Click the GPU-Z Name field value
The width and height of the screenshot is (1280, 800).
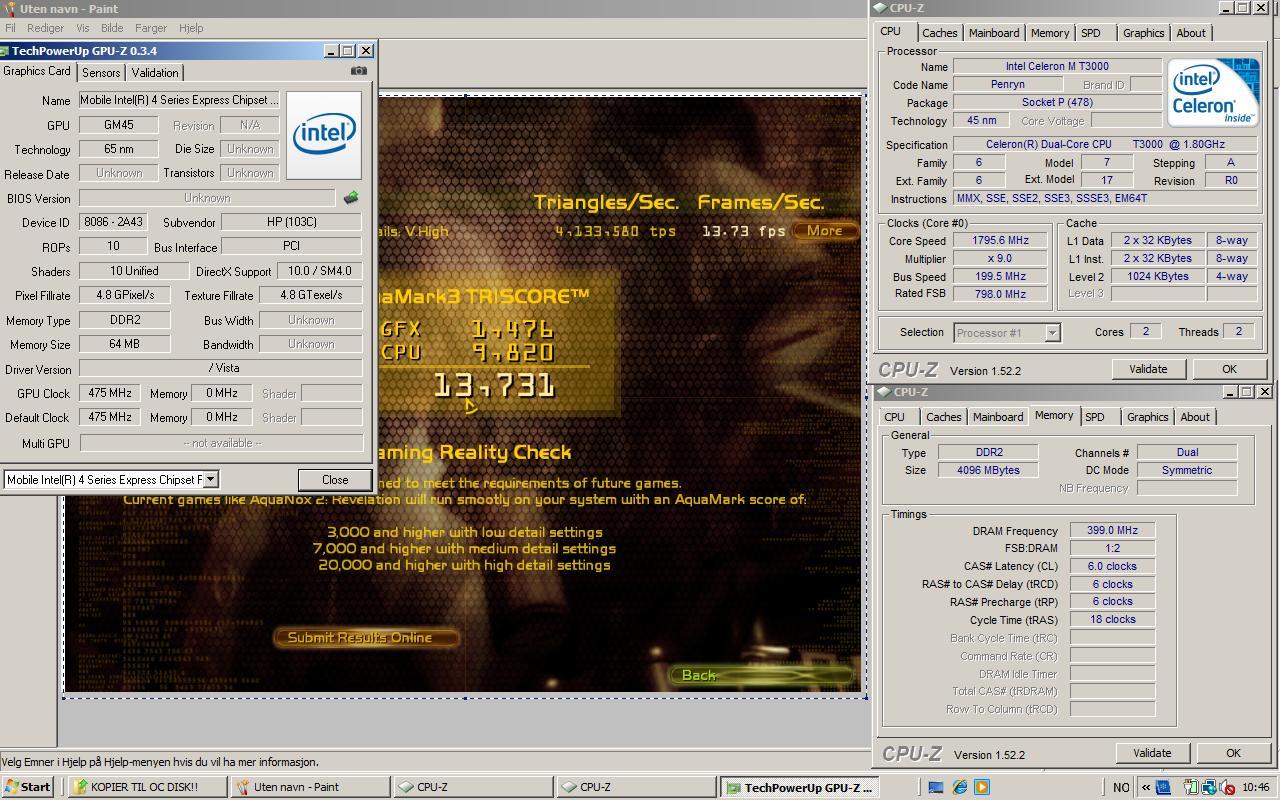click(179, 100)
